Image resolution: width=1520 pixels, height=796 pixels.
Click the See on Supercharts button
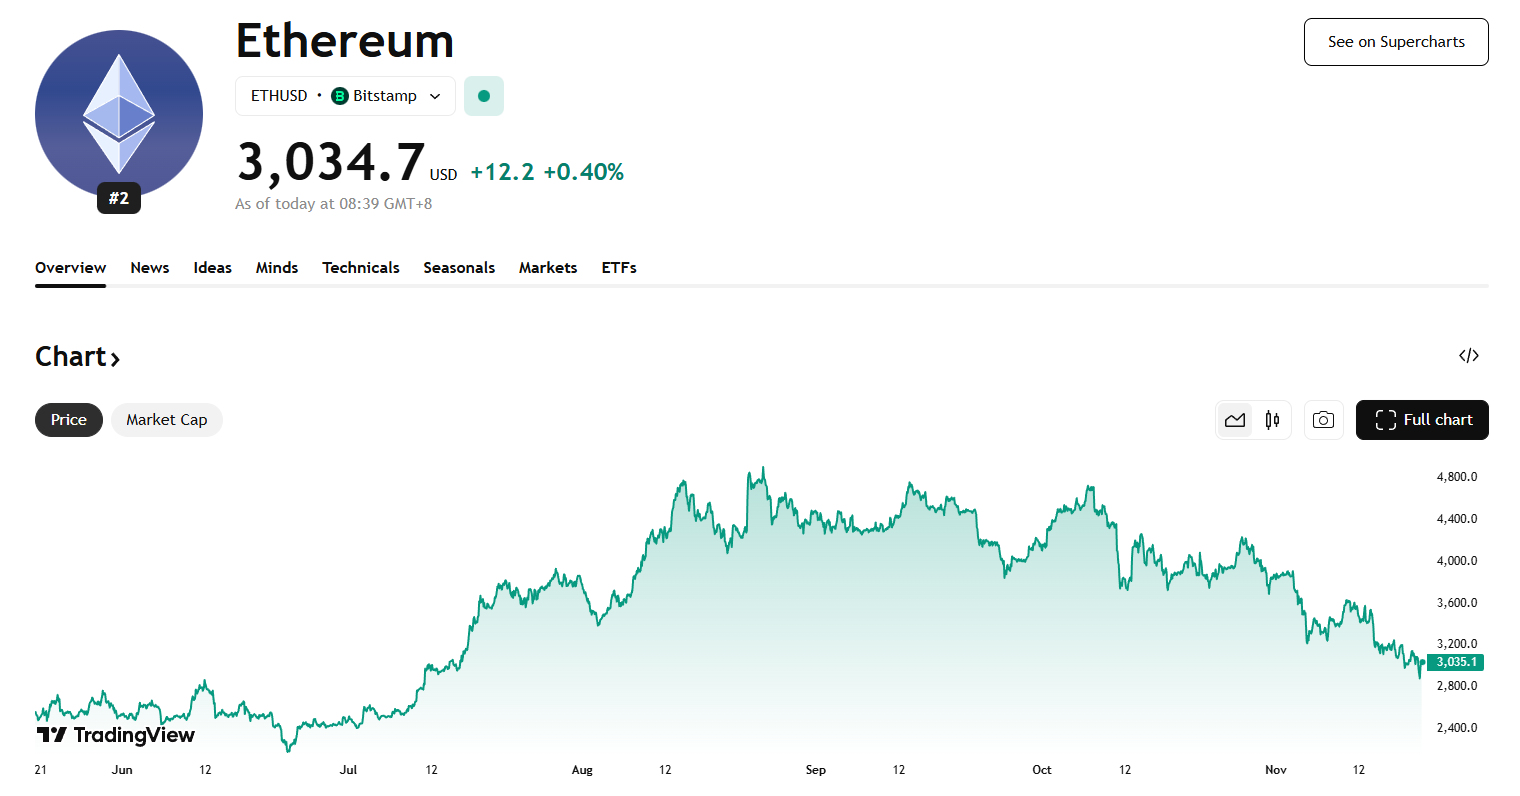click(1396, 42)
